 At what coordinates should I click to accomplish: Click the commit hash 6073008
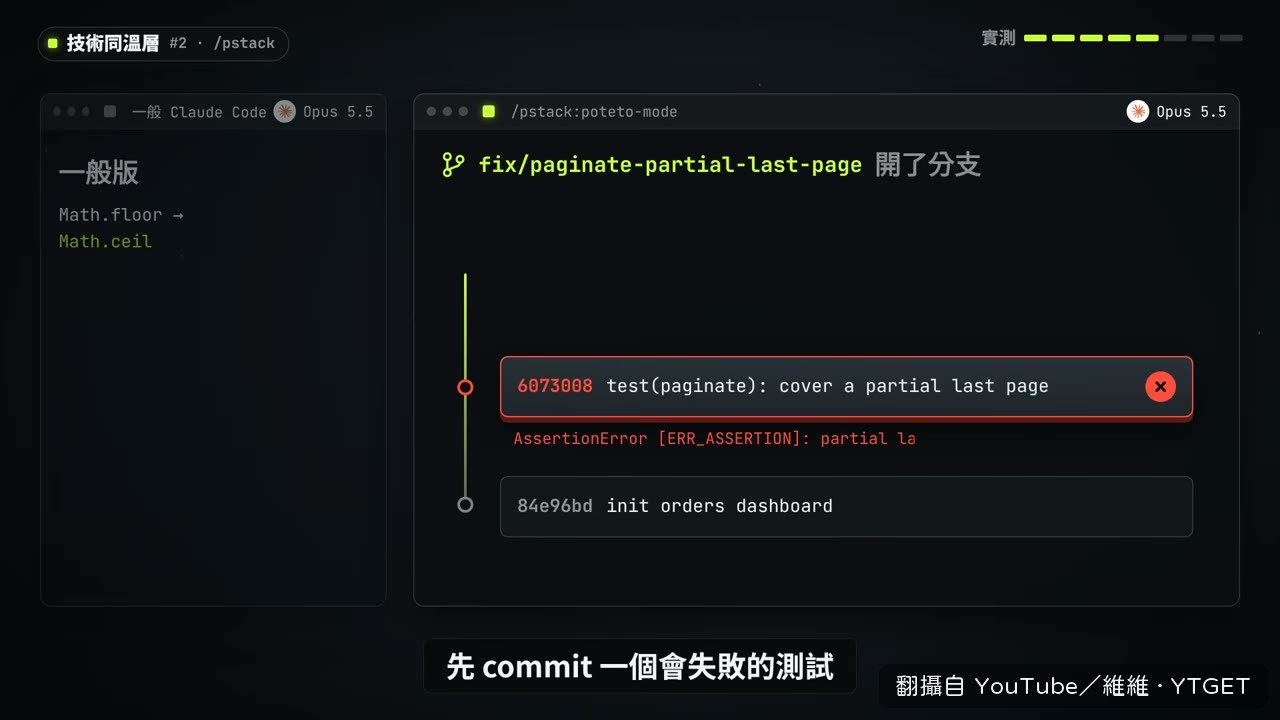click(555, 386)
